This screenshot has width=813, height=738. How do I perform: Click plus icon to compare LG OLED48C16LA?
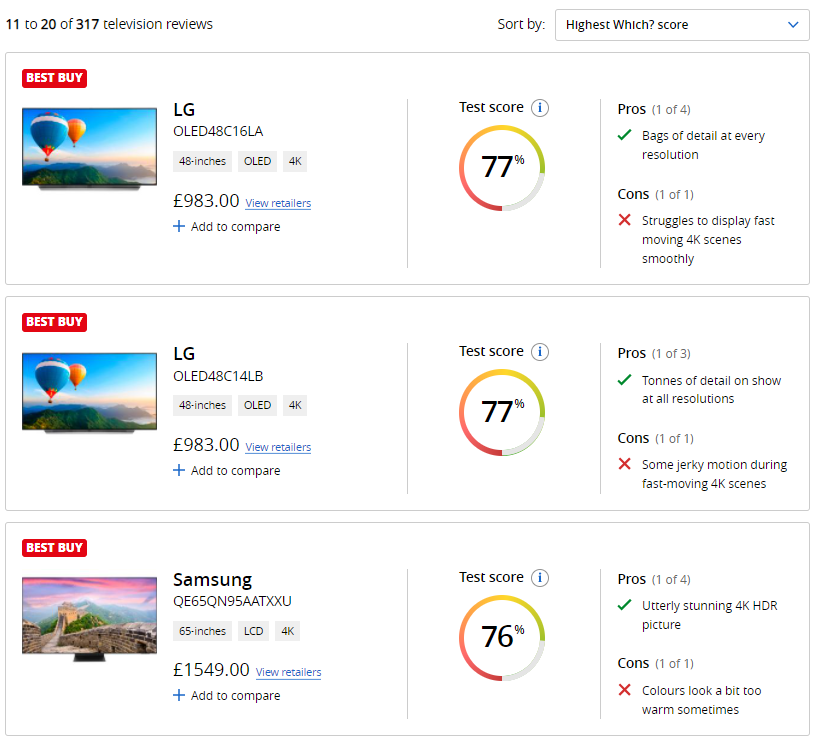pos(180,227)
